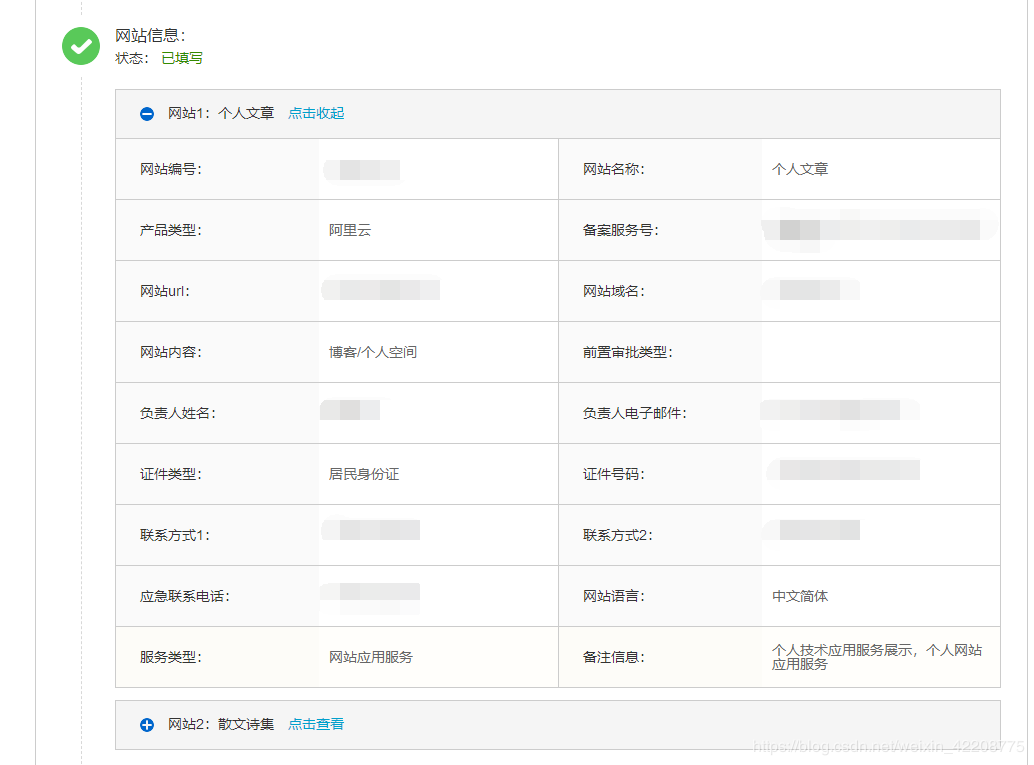Collapse 网站1 using the 点击收起 link
This screenshot has height=765, width=1034.
point(315,113)
